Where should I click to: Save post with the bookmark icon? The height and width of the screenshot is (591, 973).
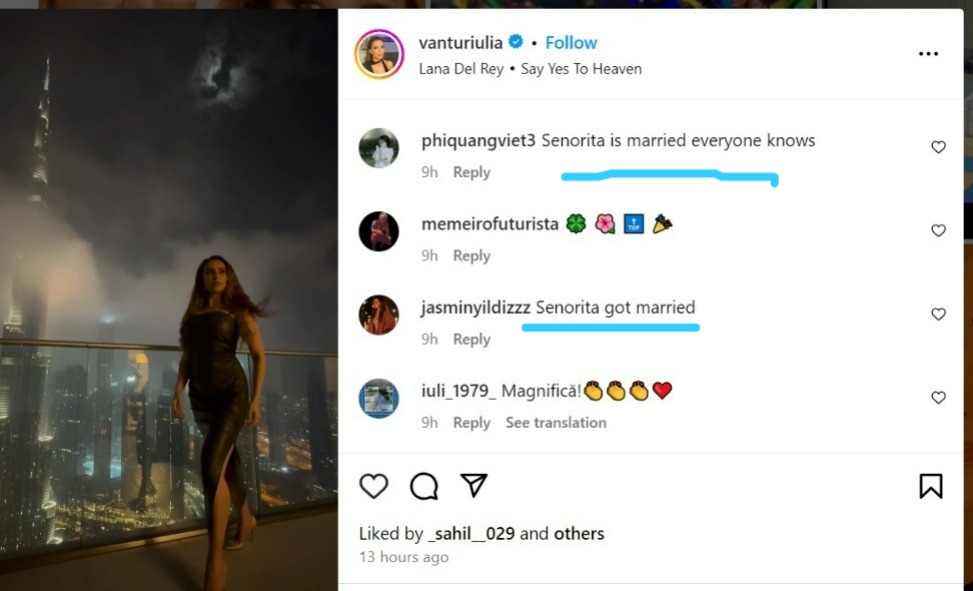(x=930, y=486)
